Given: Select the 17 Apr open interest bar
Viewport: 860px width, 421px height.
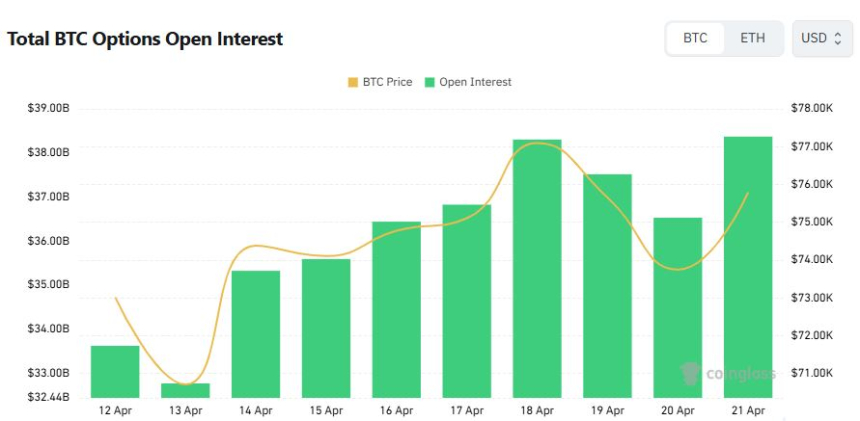Looking at the screenshot, I should pos(467,300).
